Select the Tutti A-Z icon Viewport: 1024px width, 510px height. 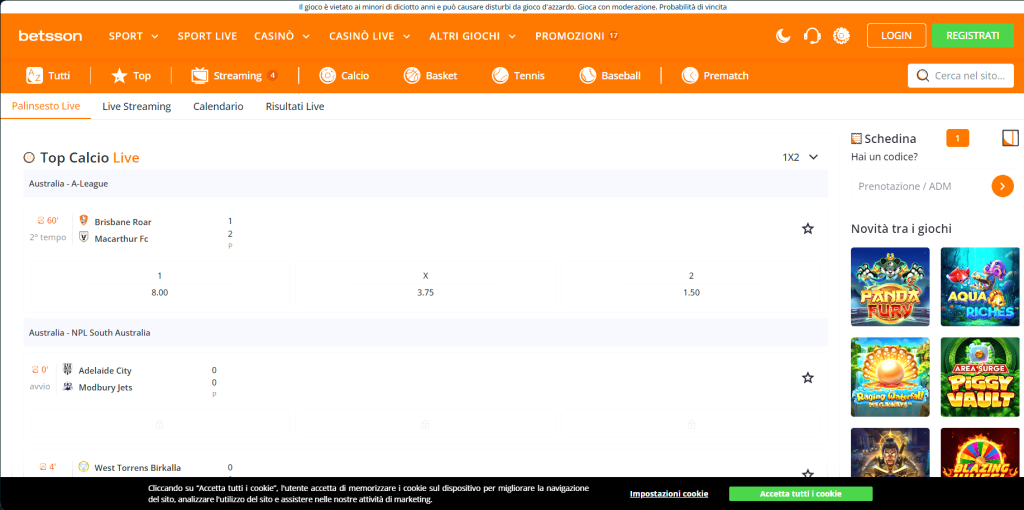[34, 75]
